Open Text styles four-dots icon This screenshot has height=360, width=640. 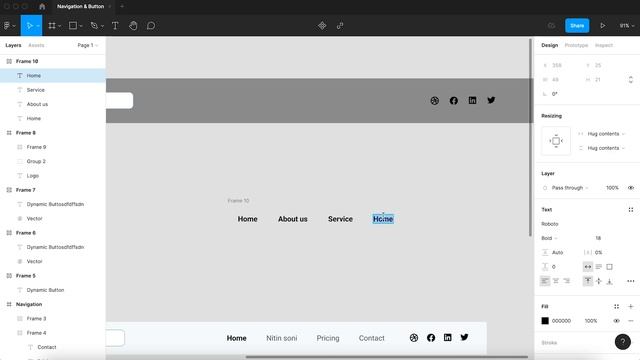click(x=631, y=209)
